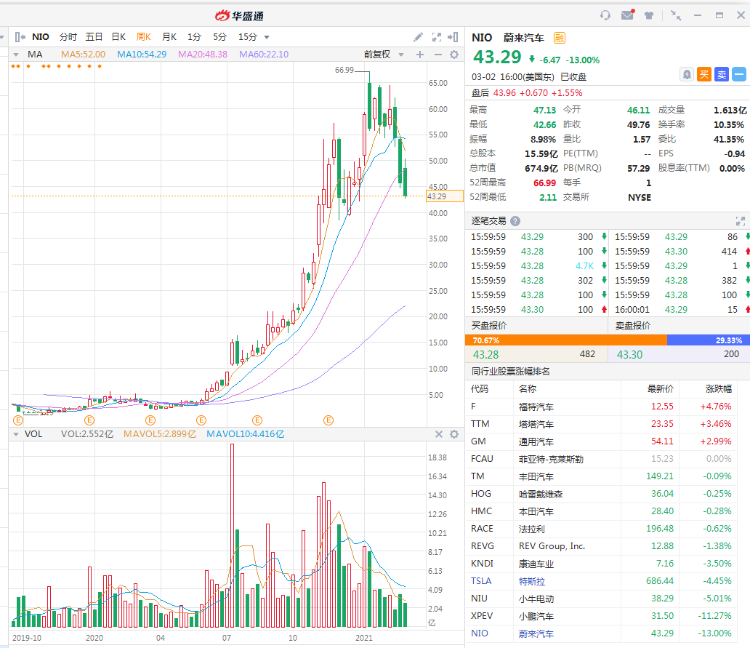Image resolution: width=750 pixels, height=648 pixels.
Task: Click the compact mode shrink arrows icon
Action: [676, 15]
